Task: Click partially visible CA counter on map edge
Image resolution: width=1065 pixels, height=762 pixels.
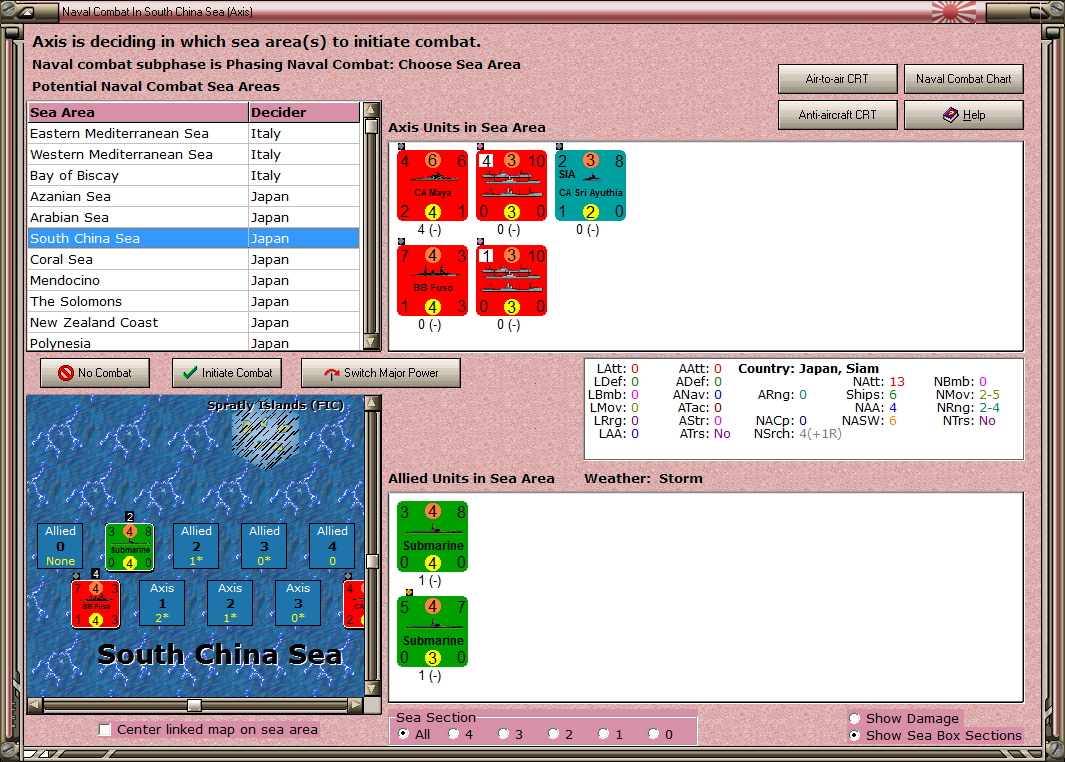Action: [x=355, y=604]
